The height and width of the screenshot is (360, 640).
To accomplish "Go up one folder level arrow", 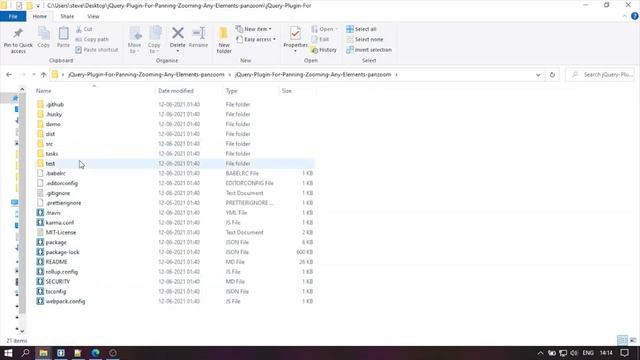I will point(43,75).
